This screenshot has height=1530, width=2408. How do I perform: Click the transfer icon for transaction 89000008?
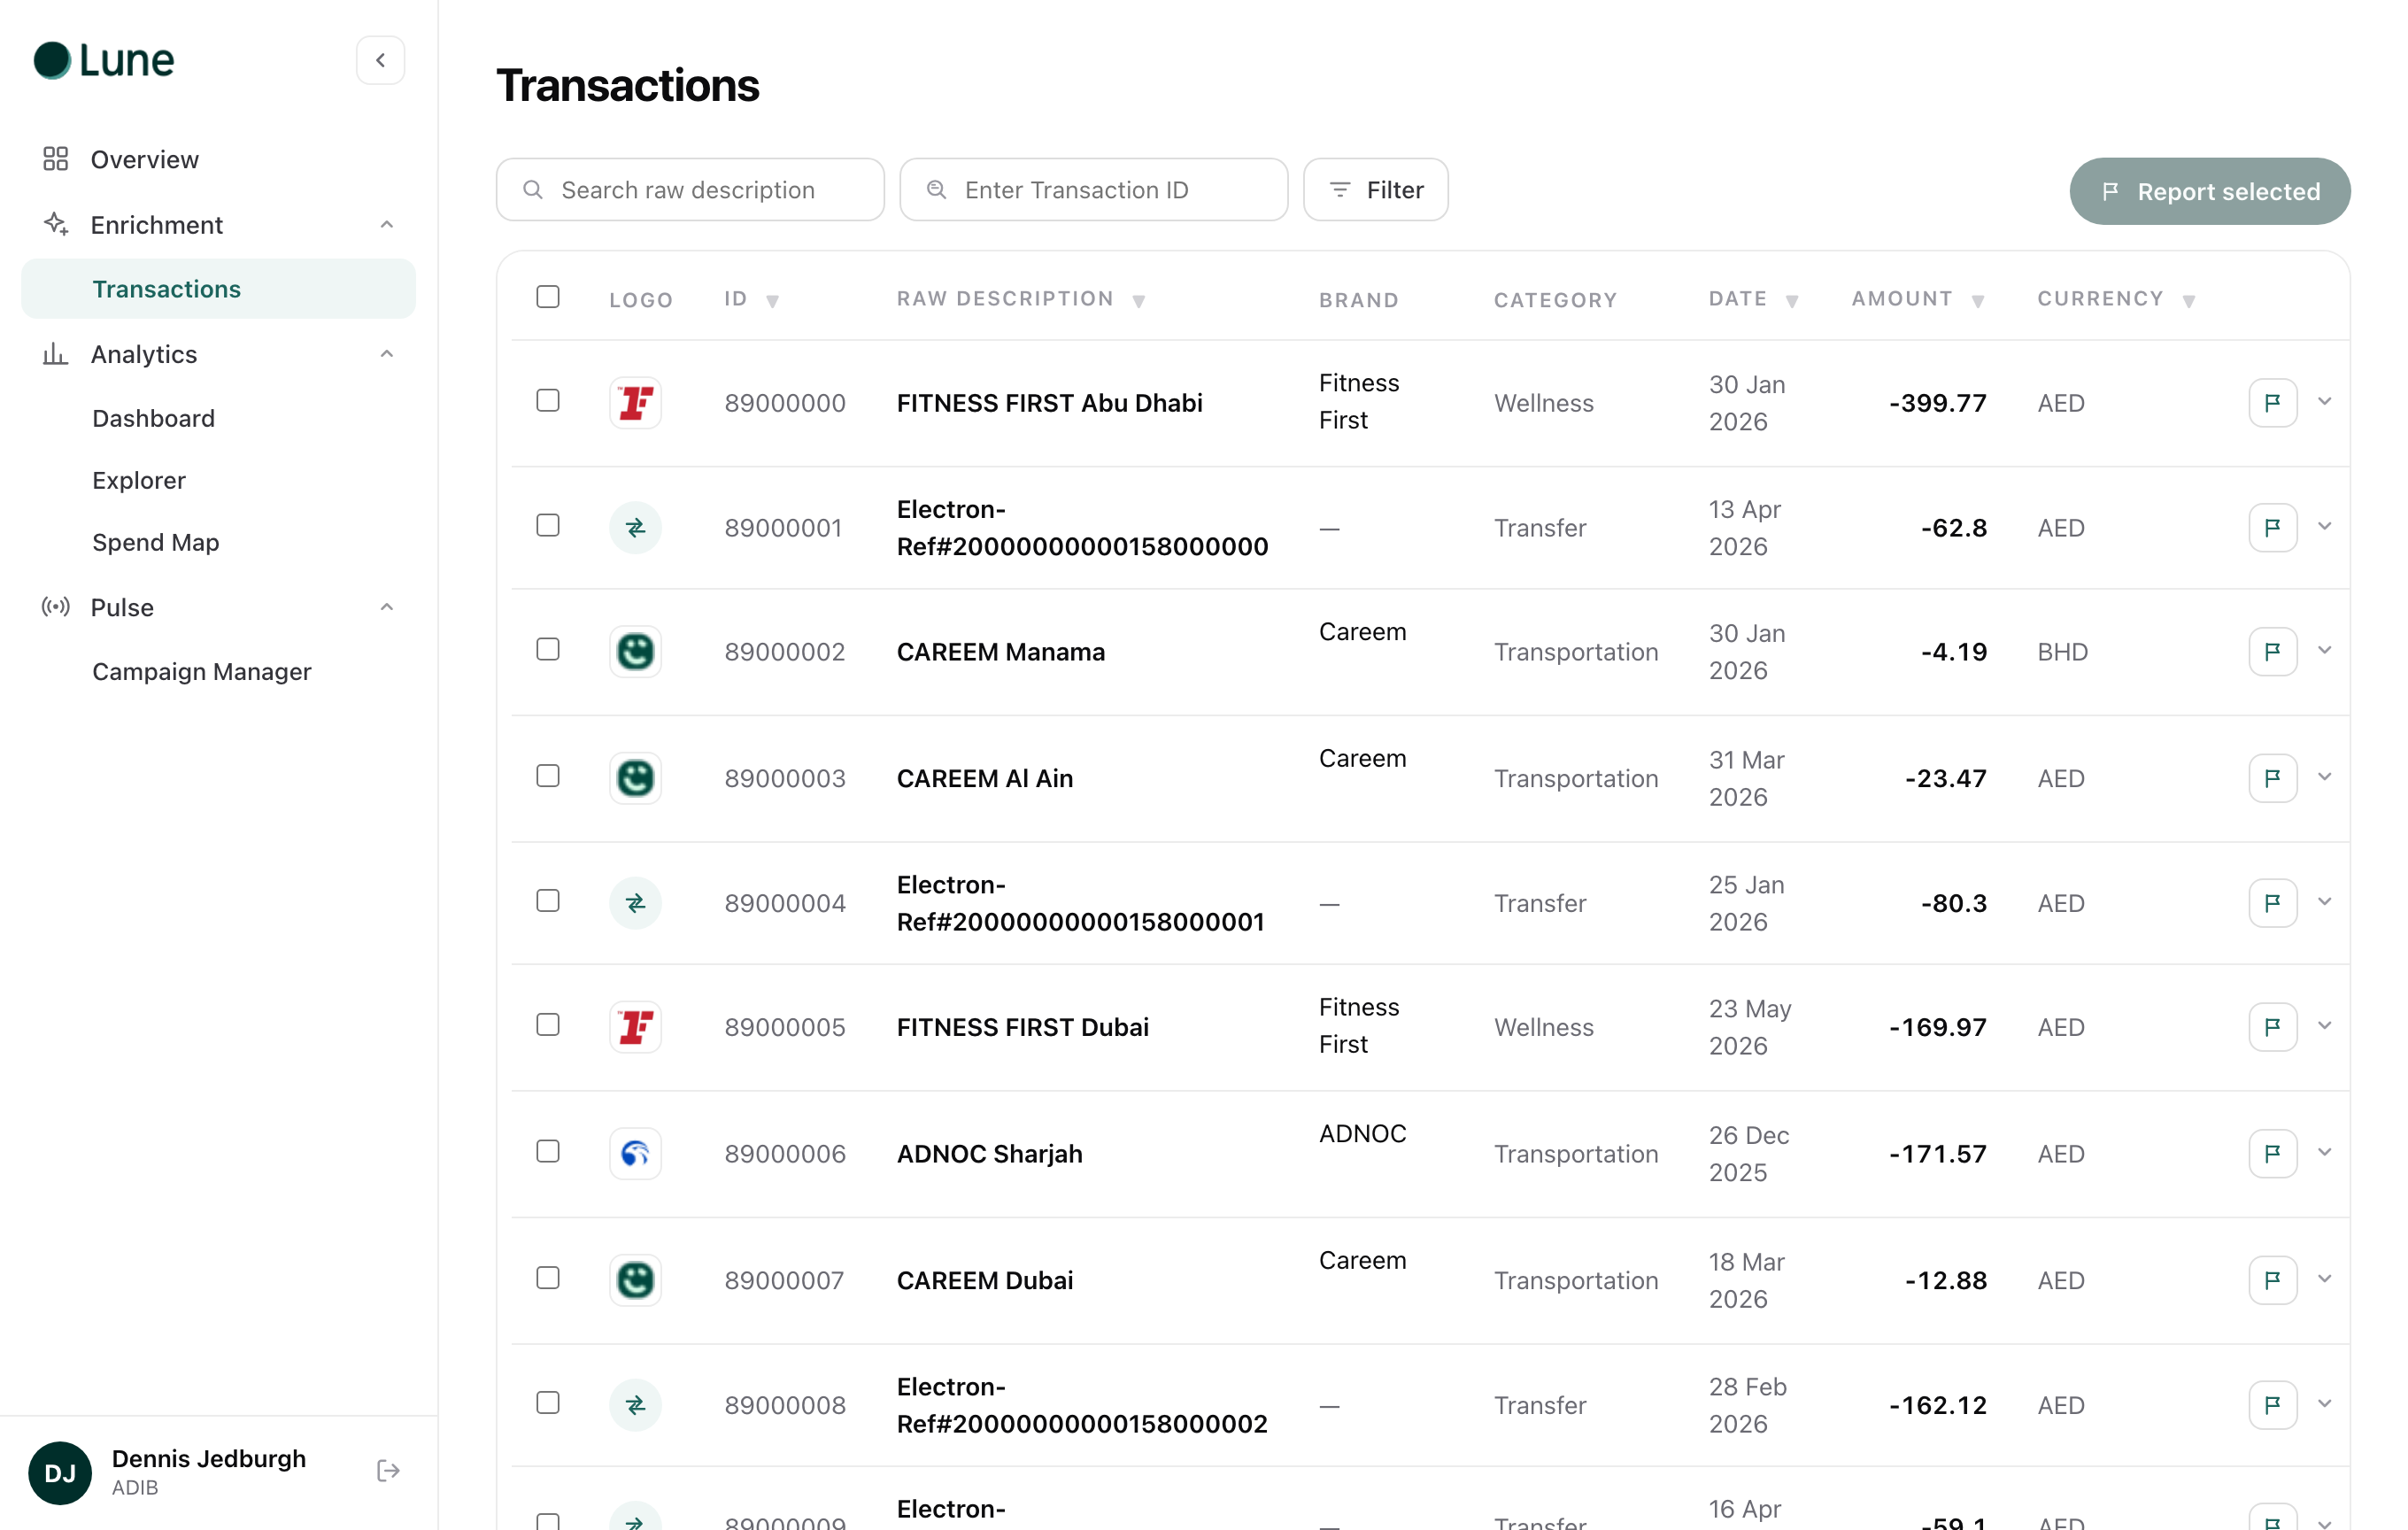[635, 1404]
